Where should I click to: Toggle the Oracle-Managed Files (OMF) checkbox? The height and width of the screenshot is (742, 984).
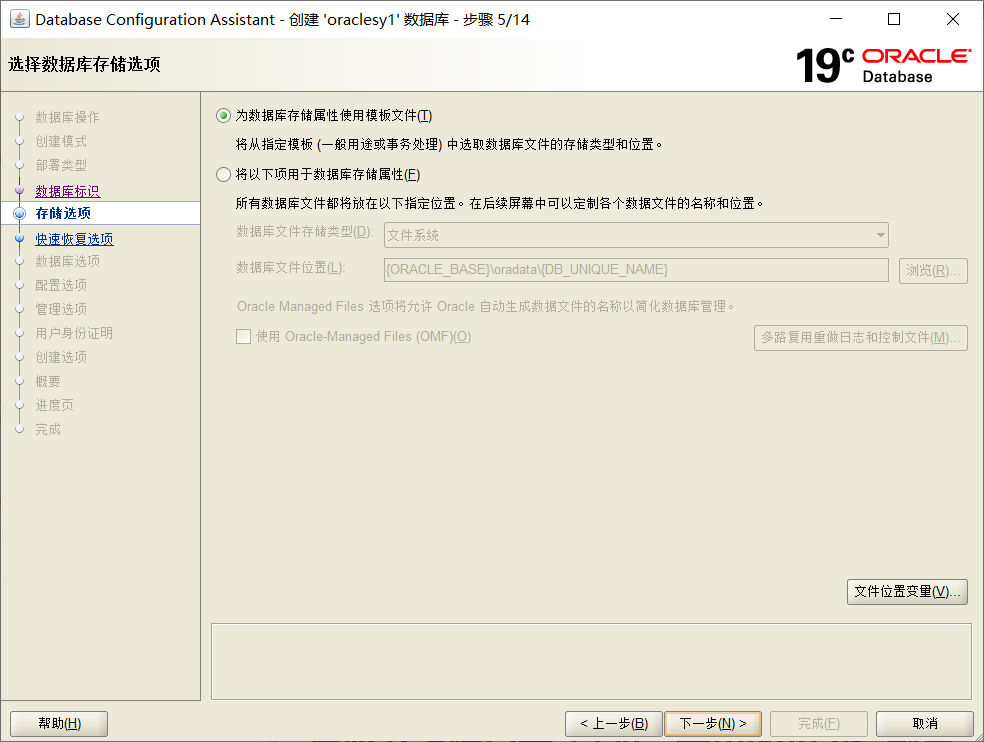point(243,336)
